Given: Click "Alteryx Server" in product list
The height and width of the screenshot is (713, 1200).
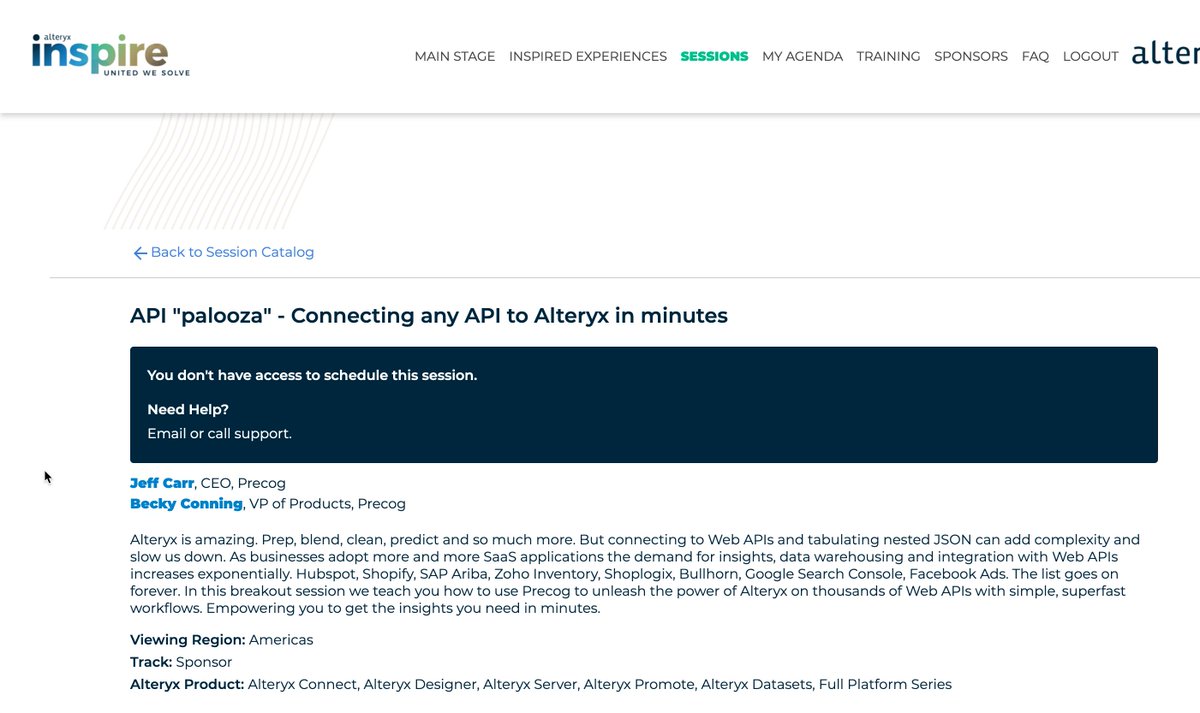Looking at the screenshot, I should pyautogui.click(x=529, y=685).
